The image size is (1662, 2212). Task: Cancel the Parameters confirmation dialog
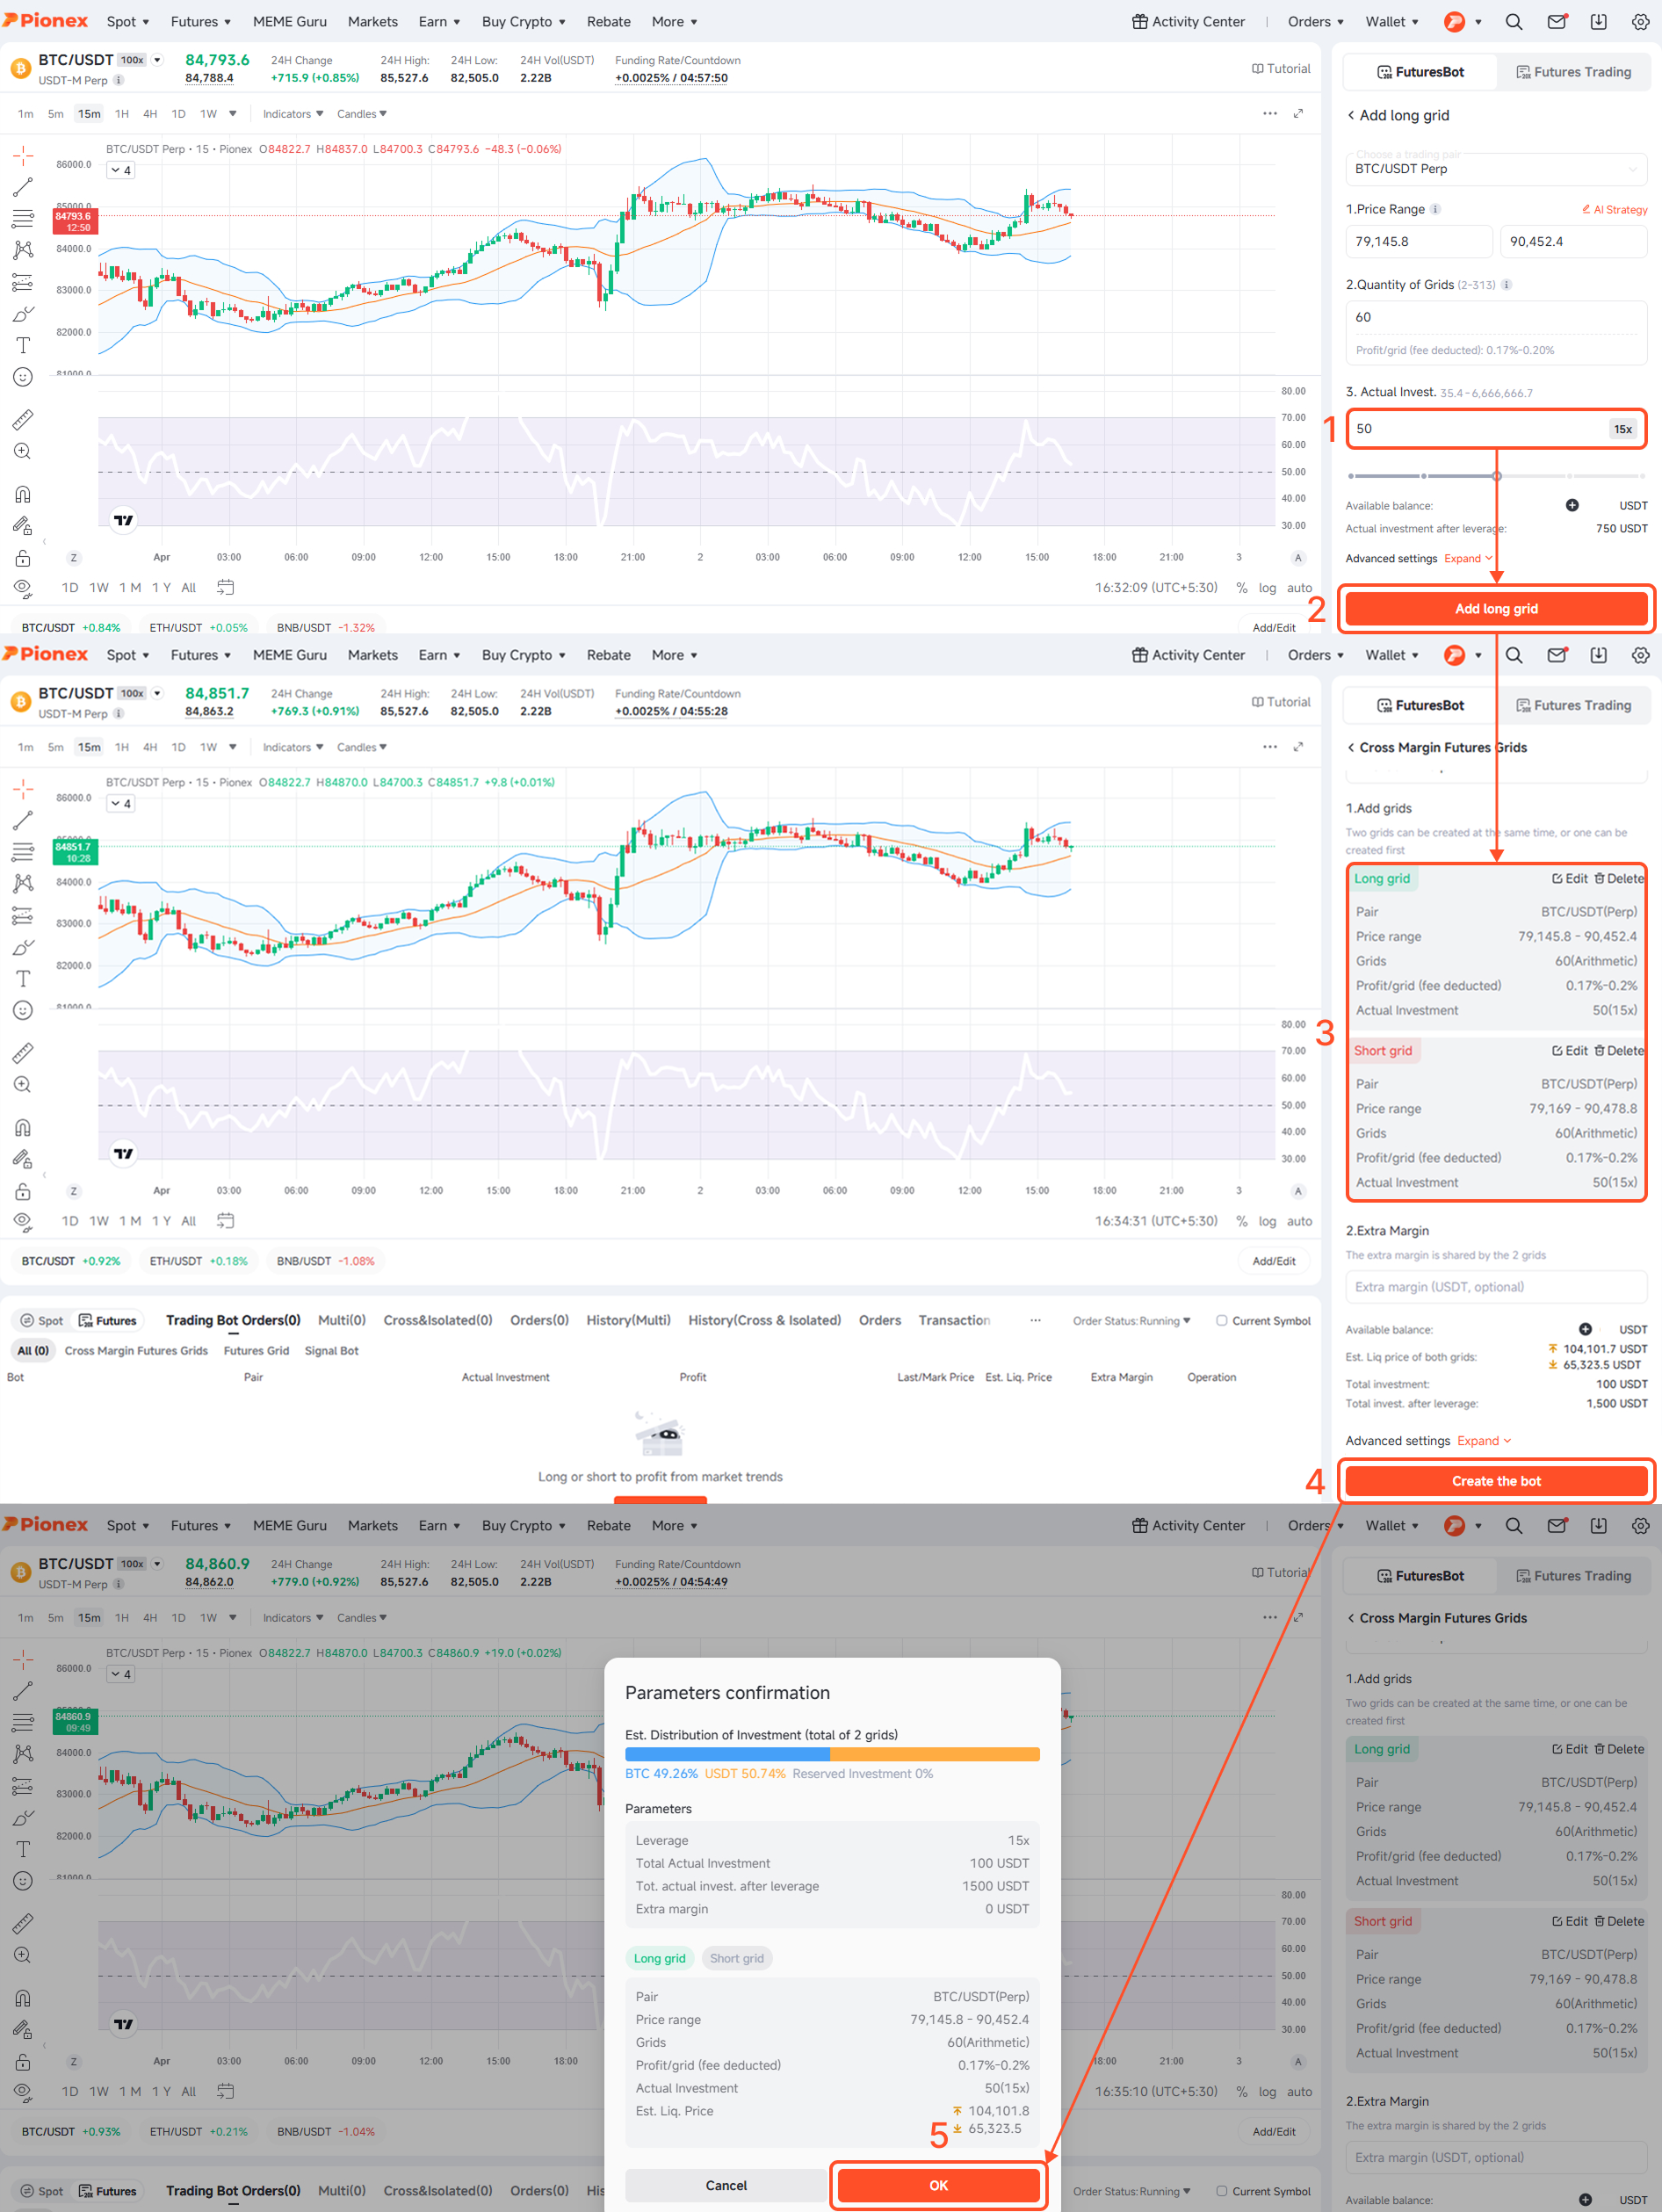pyautogui.click(x=726, y=2185)
